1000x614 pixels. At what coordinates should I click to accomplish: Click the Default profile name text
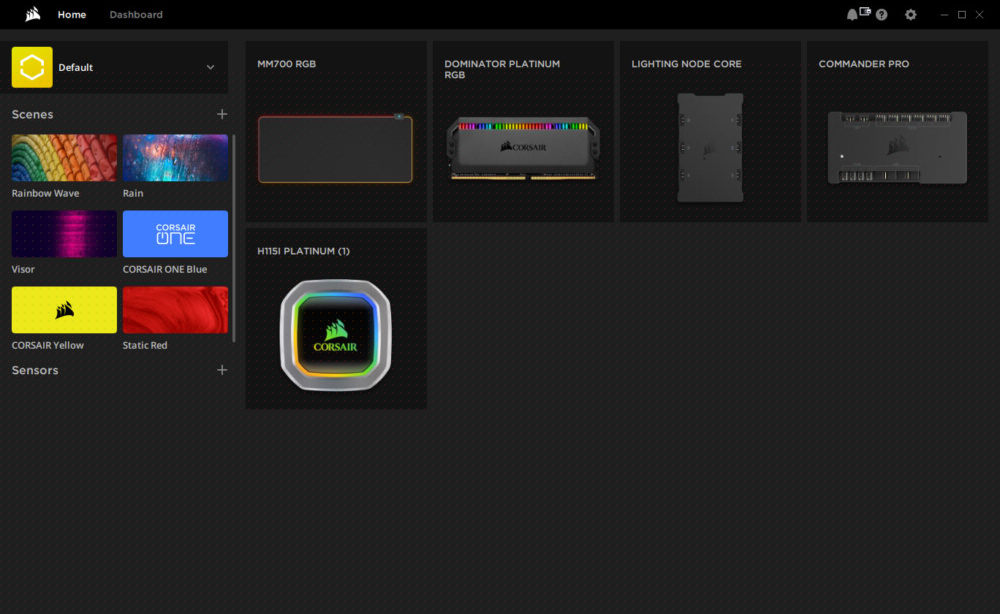[x=75, y=67]
